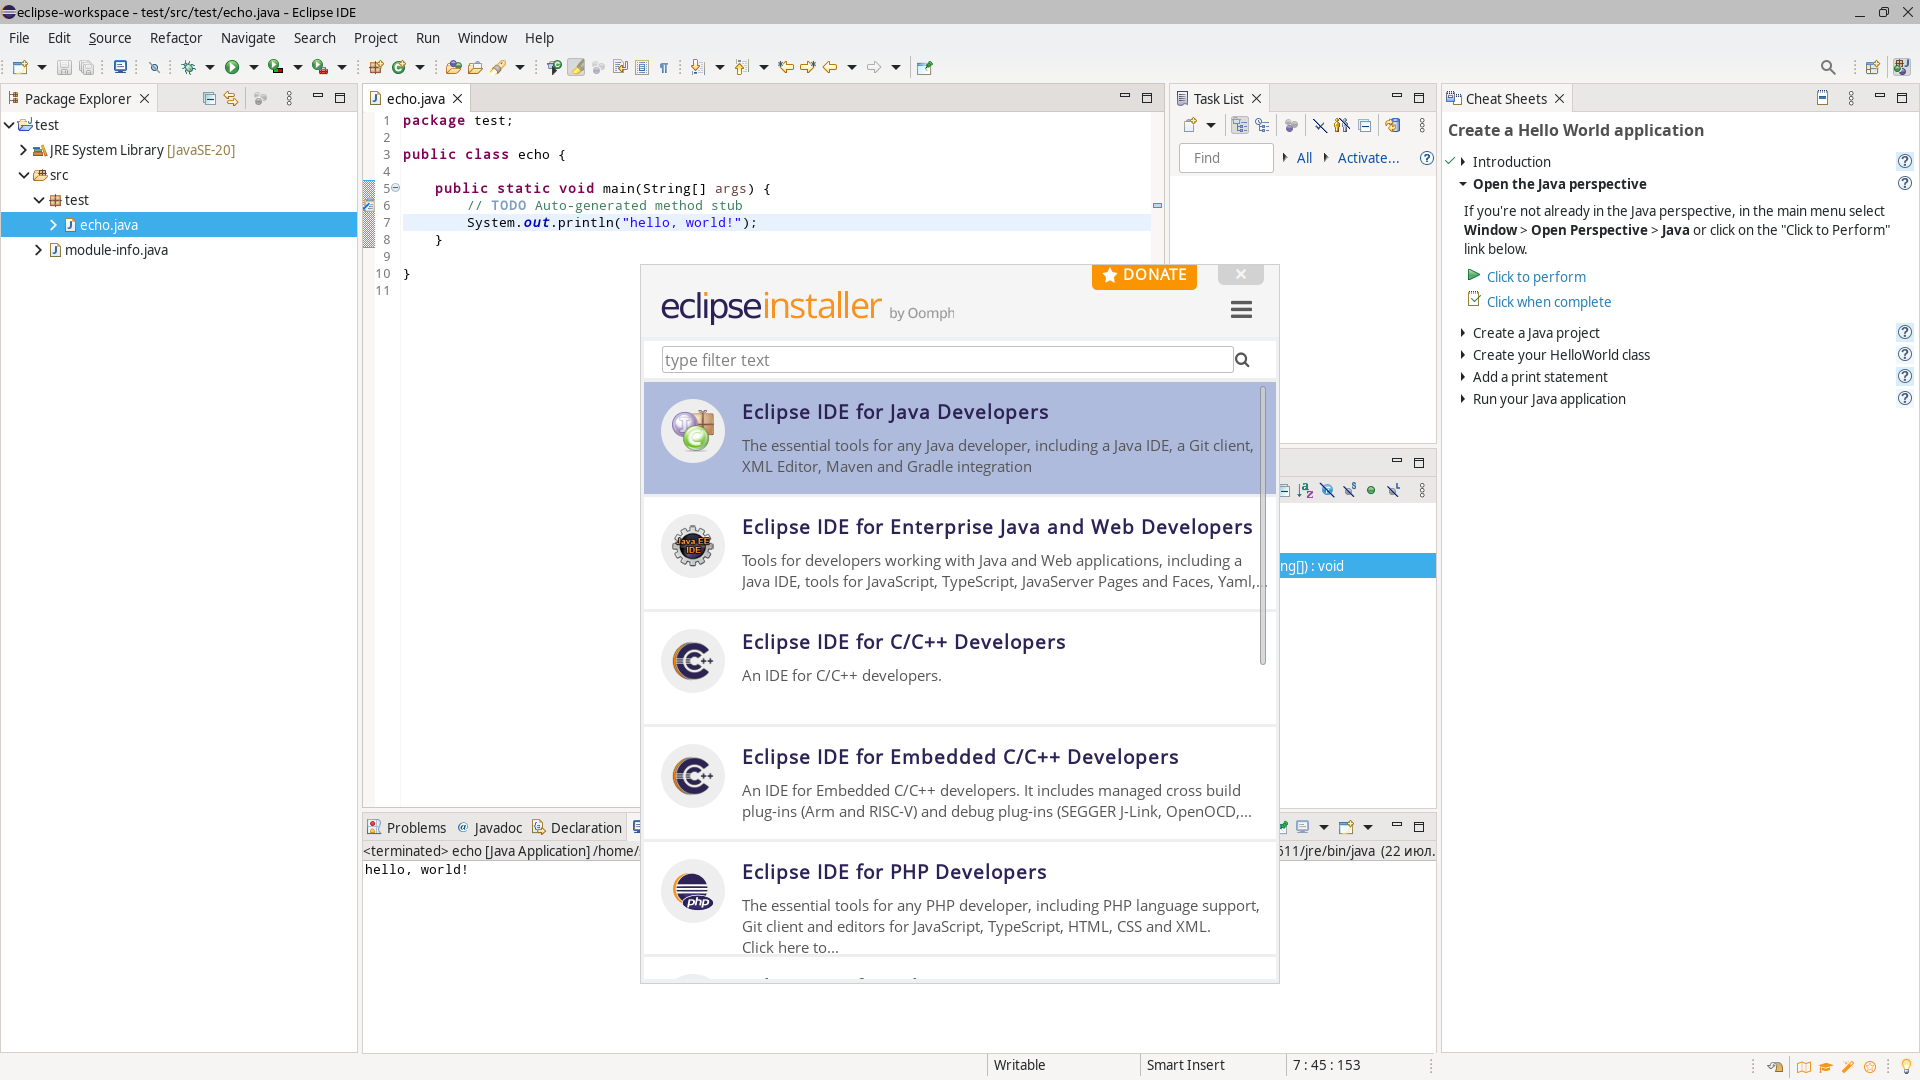Open the New file dropdown arrow

click(42, 67)
